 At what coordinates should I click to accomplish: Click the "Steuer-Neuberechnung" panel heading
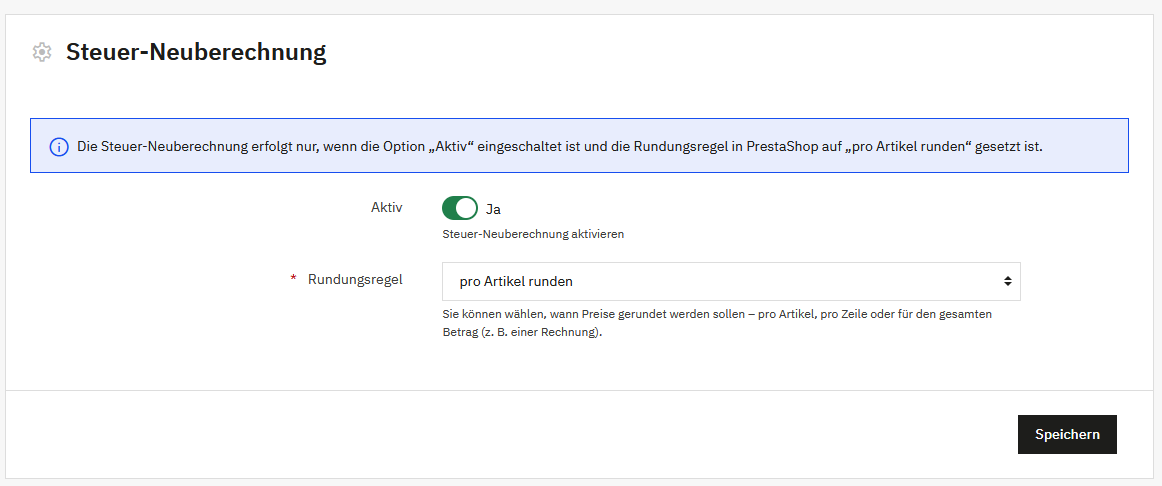pyautogui.click(x=196, y=52)
